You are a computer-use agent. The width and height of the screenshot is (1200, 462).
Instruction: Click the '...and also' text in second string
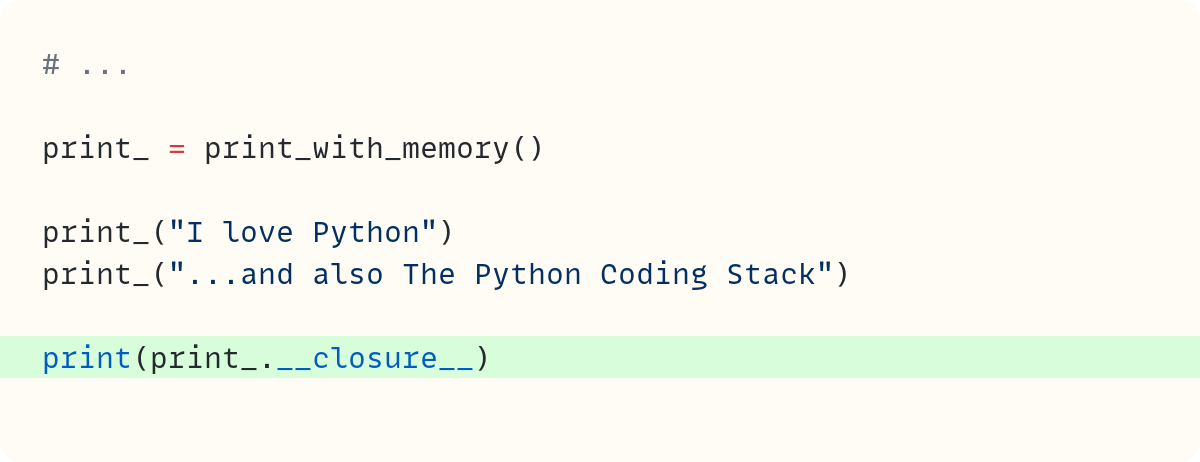(x=285, y=274)
